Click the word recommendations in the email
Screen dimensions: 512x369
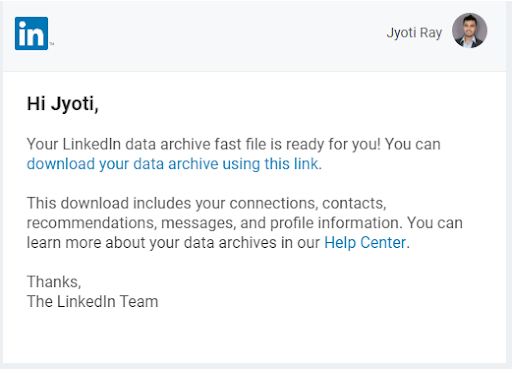(x=90, y=223)
